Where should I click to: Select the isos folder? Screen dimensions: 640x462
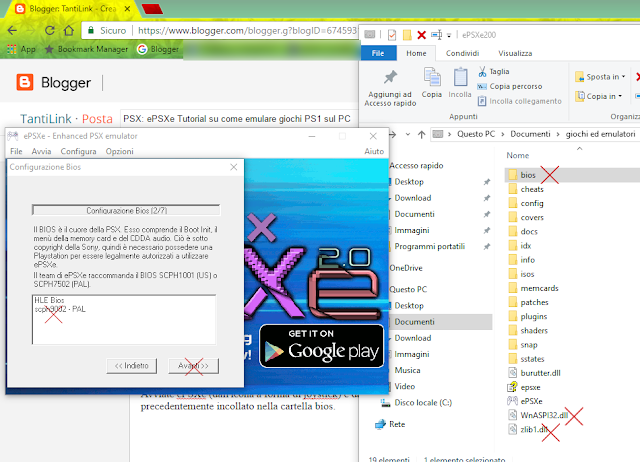pyautogui.click(x=521, y=274)
